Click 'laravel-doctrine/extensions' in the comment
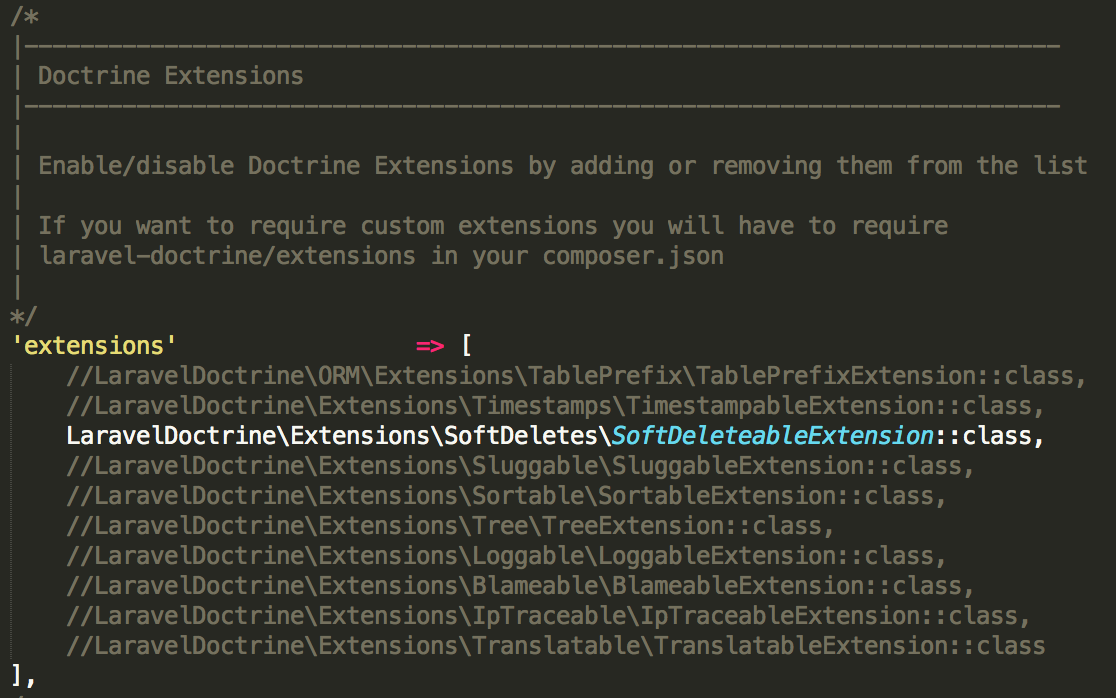Image resolution: width=1116 pixels, height=698 pixels. click(227, 256)
